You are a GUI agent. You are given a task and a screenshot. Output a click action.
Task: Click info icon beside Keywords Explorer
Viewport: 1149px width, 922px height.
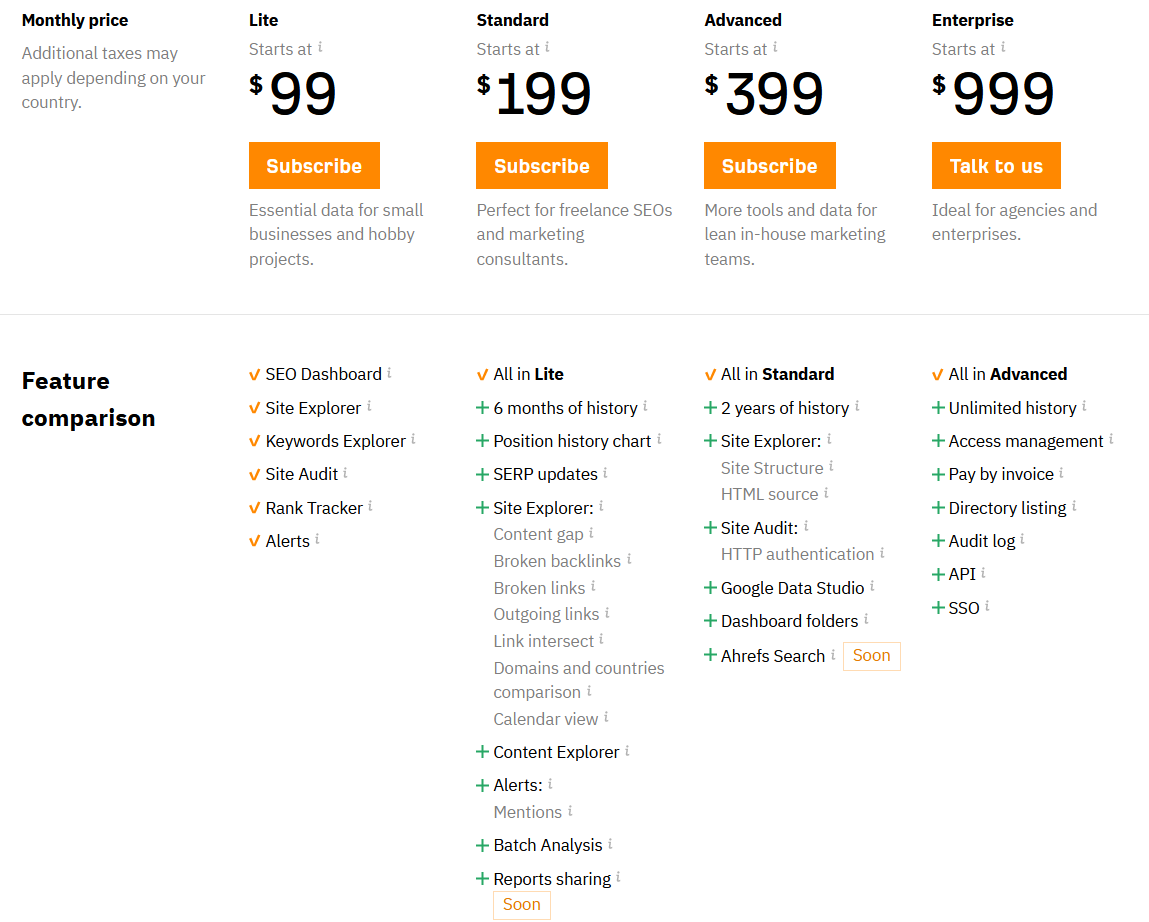(x=413, y=439)
